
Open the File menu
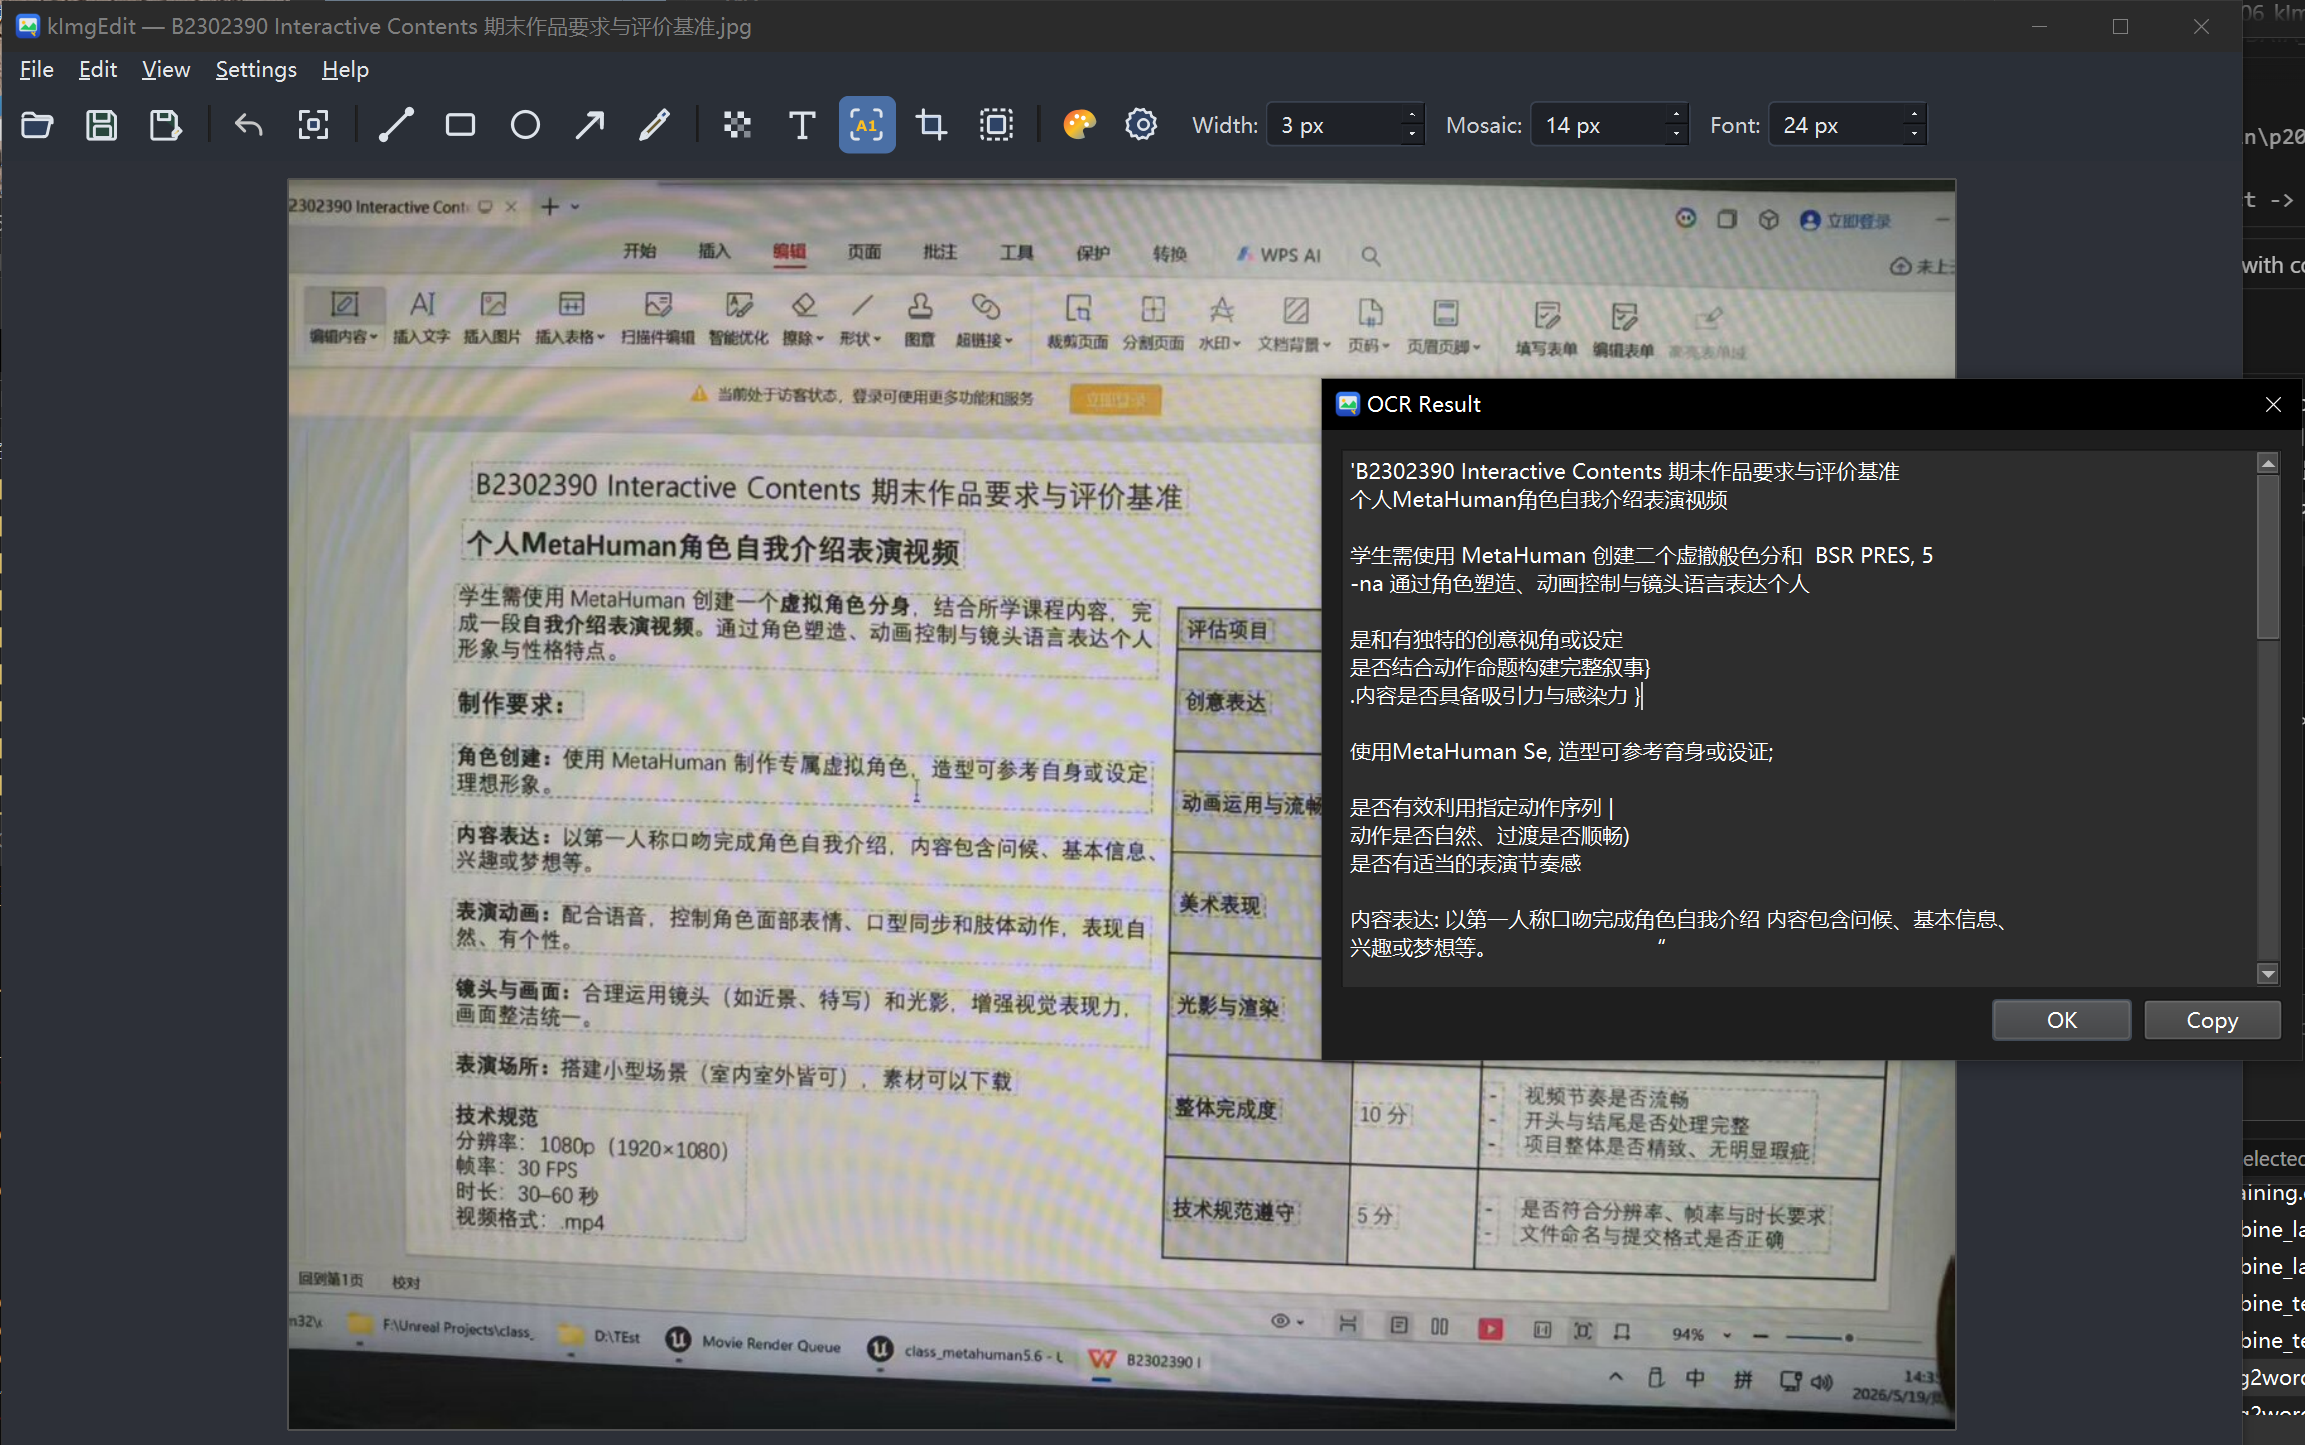pyautogui.click(x=37, y=69)
